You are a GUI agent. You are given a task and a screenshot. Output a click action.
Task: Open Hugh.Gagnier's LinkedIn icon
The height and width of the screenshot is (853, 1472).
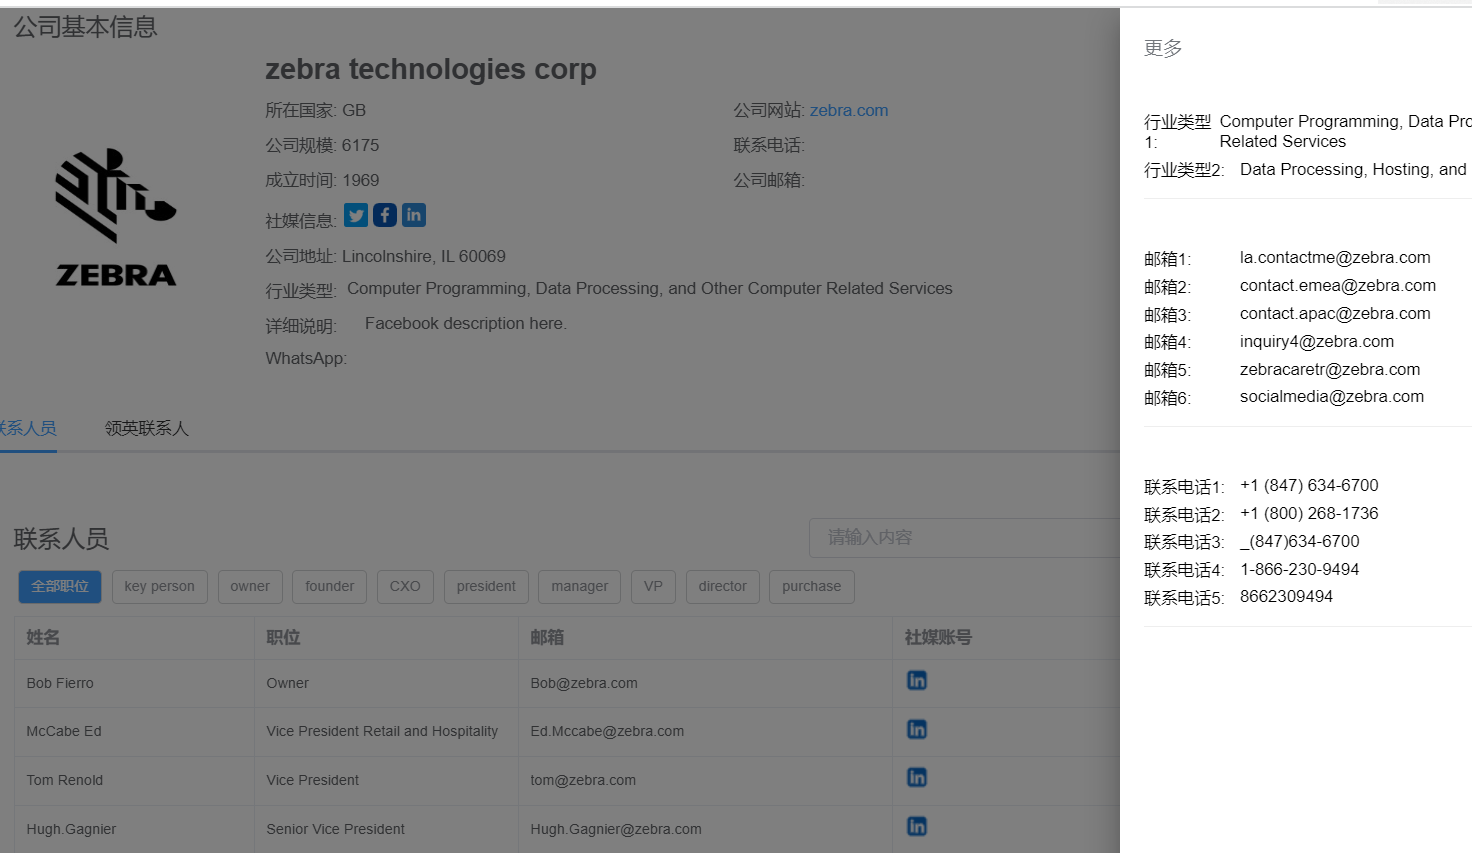[917, 826]
